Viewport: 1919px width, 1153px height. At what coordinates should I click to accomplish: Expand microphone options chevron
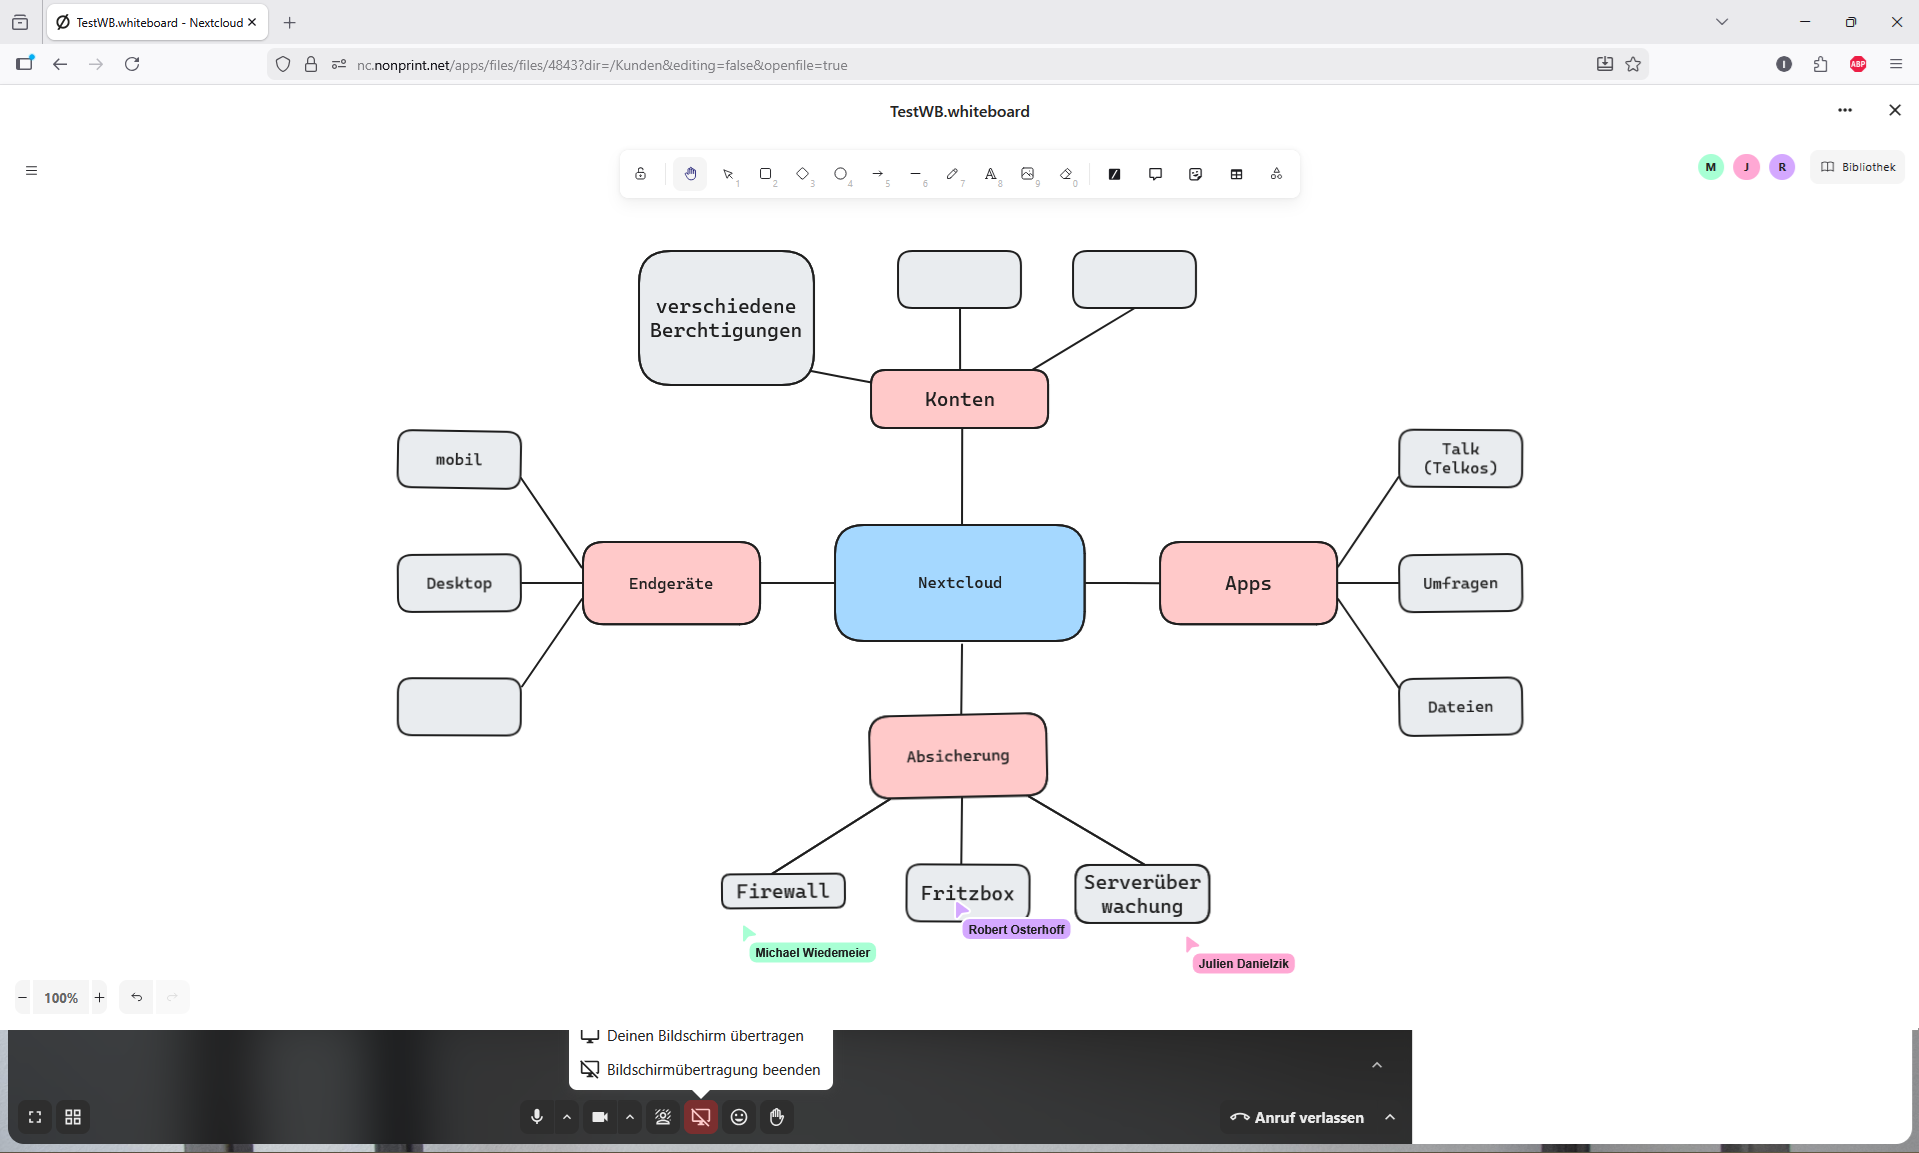coord(567,1117)
